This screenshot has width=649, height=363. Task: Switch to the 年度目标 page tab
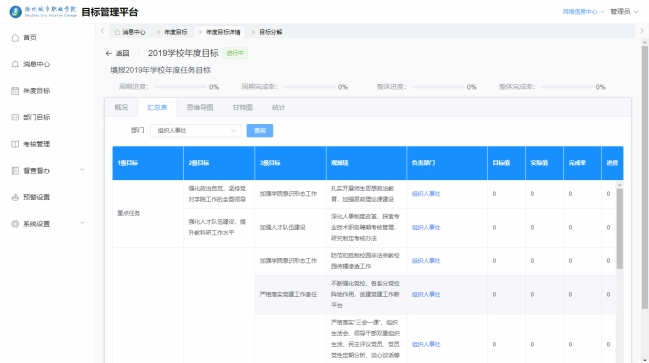[176, 32]
